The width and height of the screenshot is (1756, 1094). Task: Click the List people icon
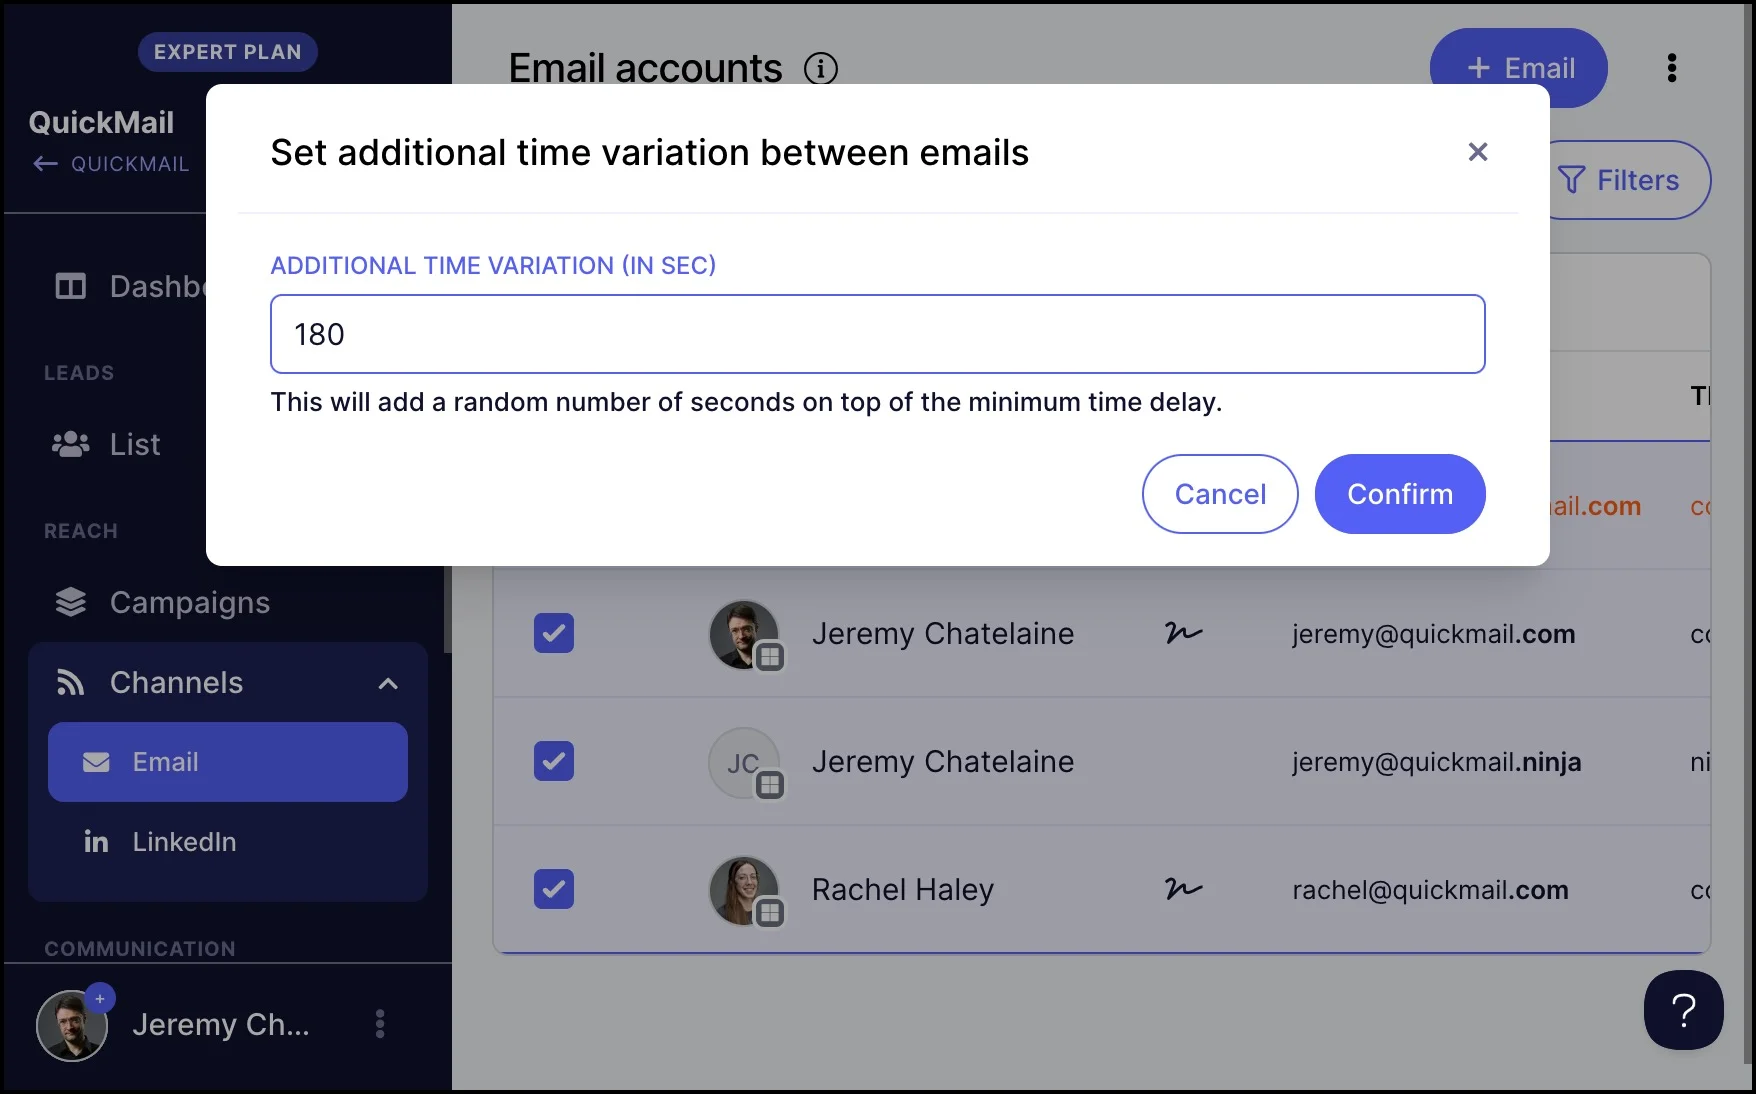(x=70, y=445)
